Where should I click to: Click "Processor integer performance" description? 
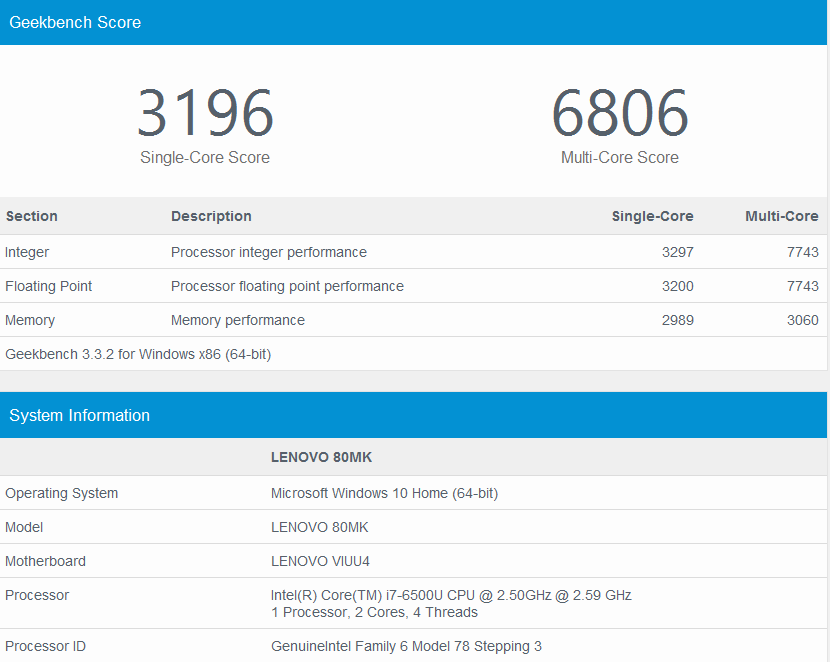[x=269, y=252]
